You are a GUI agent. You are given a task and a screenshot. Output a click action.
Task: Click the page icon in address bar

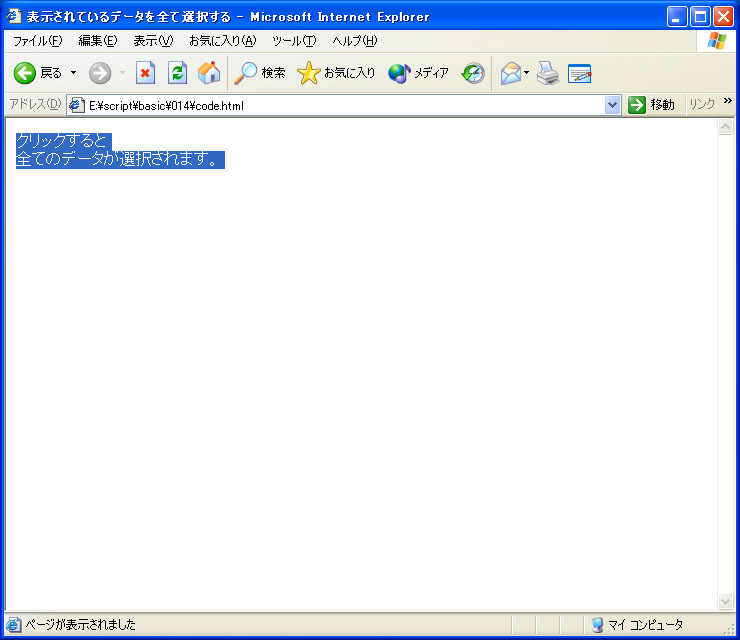(76, 105)
